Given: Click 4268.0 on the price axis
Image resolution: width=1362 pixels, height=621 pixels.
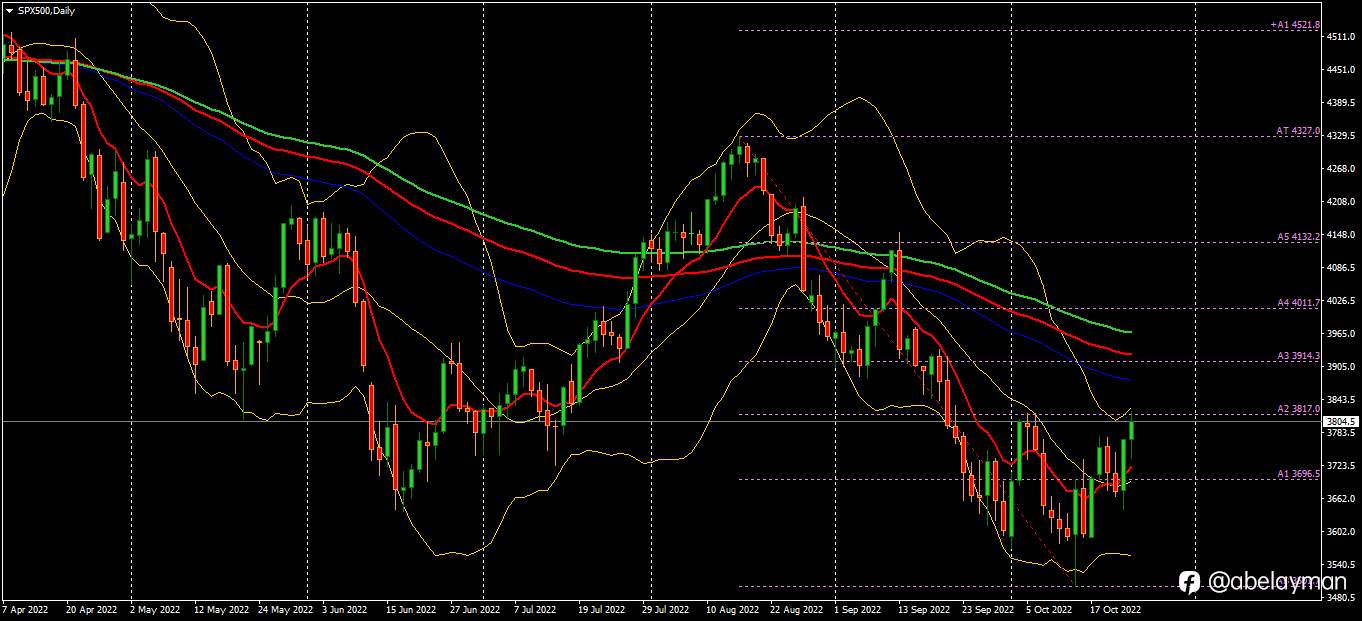Looking at the screenshot, I should tap(1341, 168).
